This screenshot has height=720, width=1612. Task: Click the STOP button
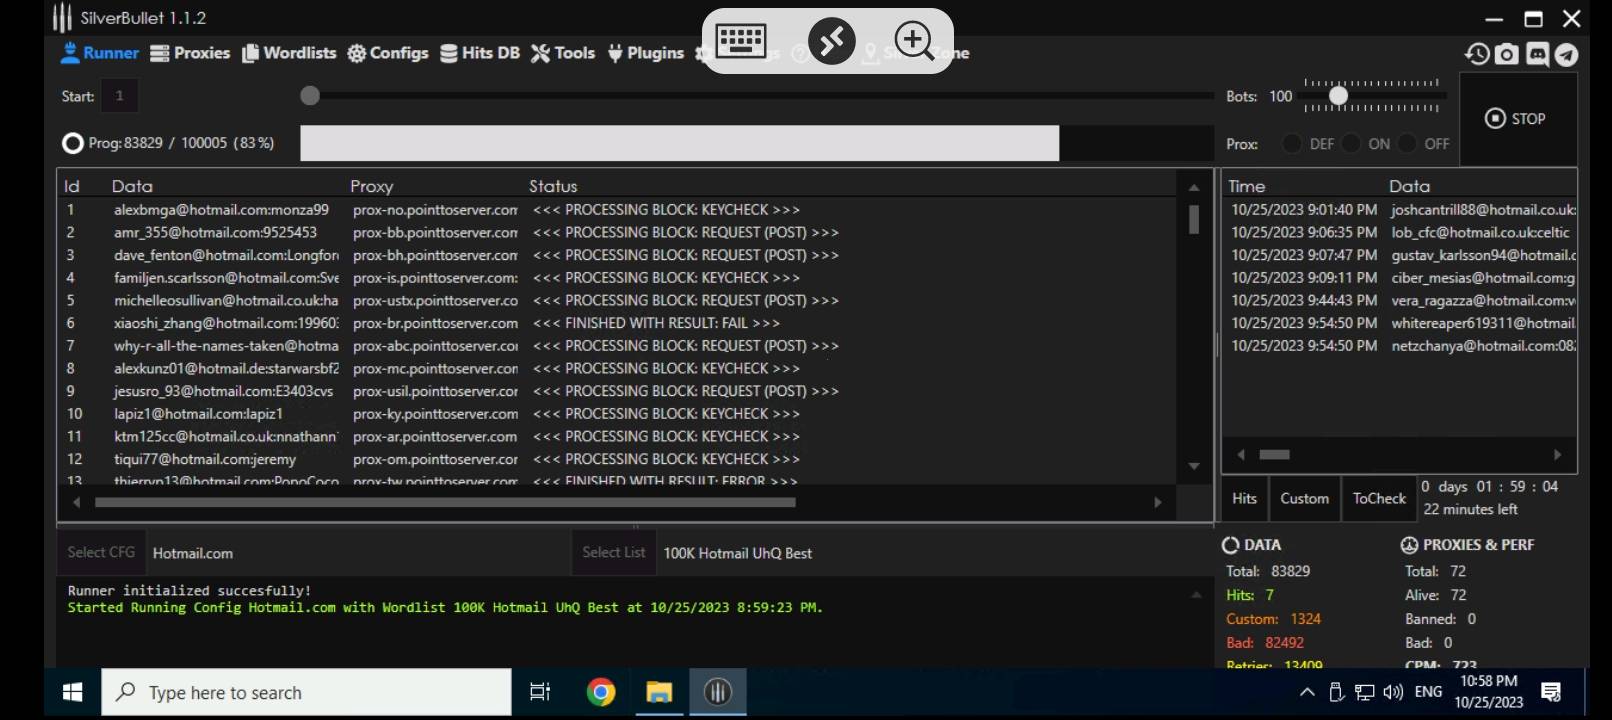1516,119
